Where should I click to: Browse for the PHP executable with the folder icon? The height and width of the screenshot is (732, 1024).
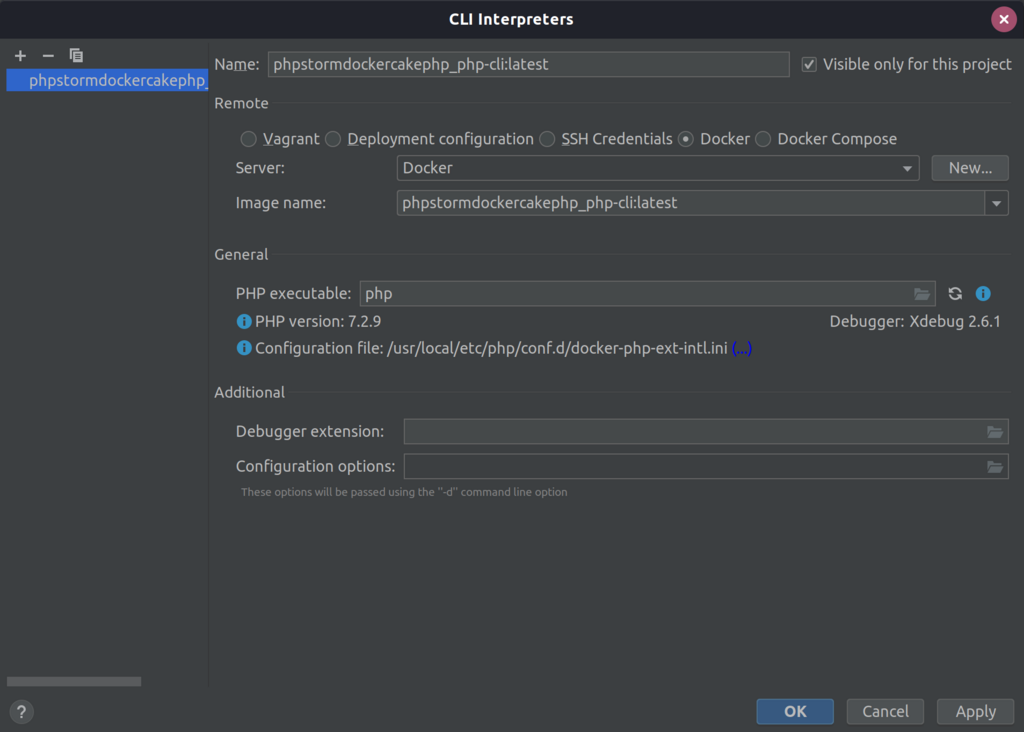922,293
